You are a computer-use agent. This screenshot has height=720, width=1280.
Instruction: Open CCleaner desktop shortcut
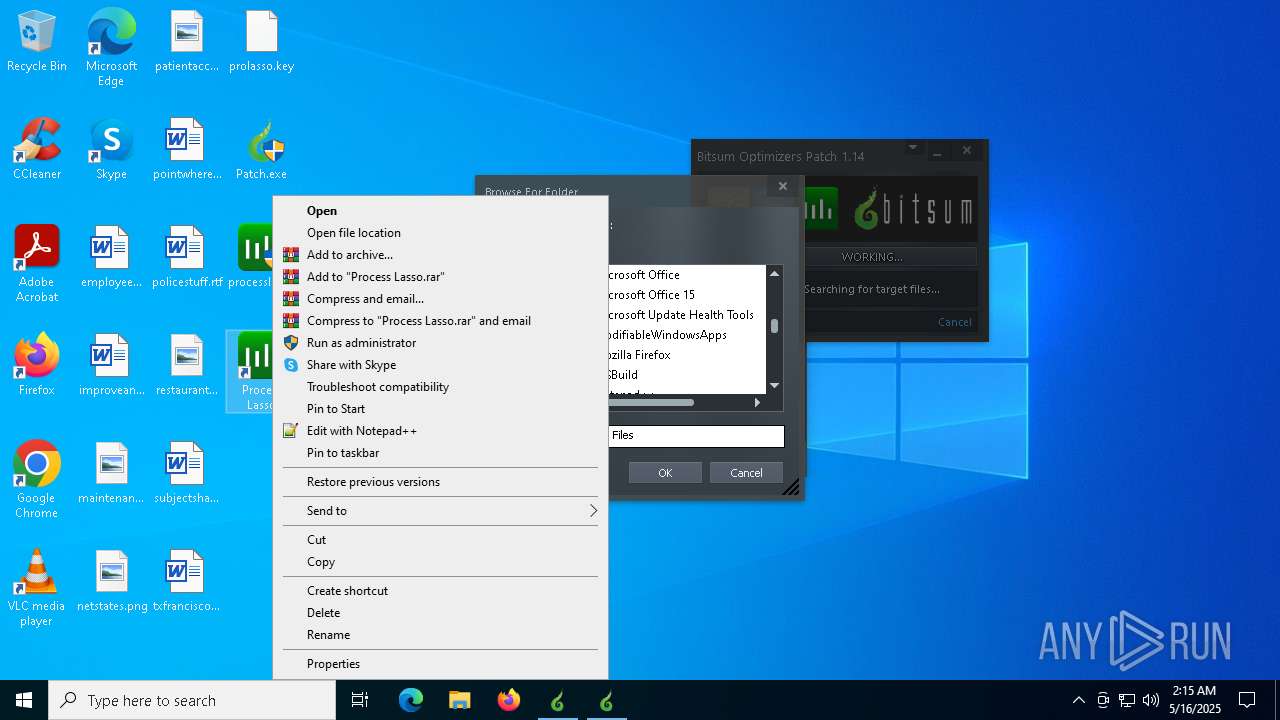point(37,149)
